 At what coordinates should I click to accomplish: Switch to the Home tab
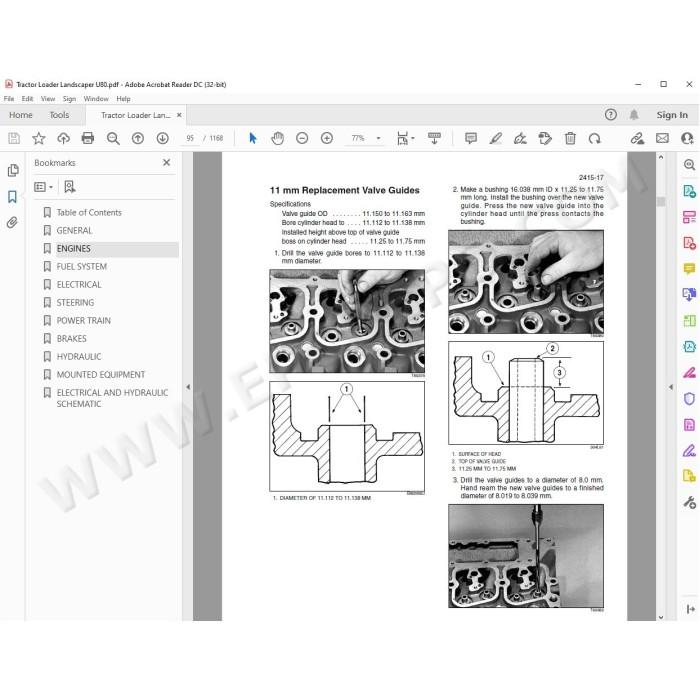coord(21,115)
